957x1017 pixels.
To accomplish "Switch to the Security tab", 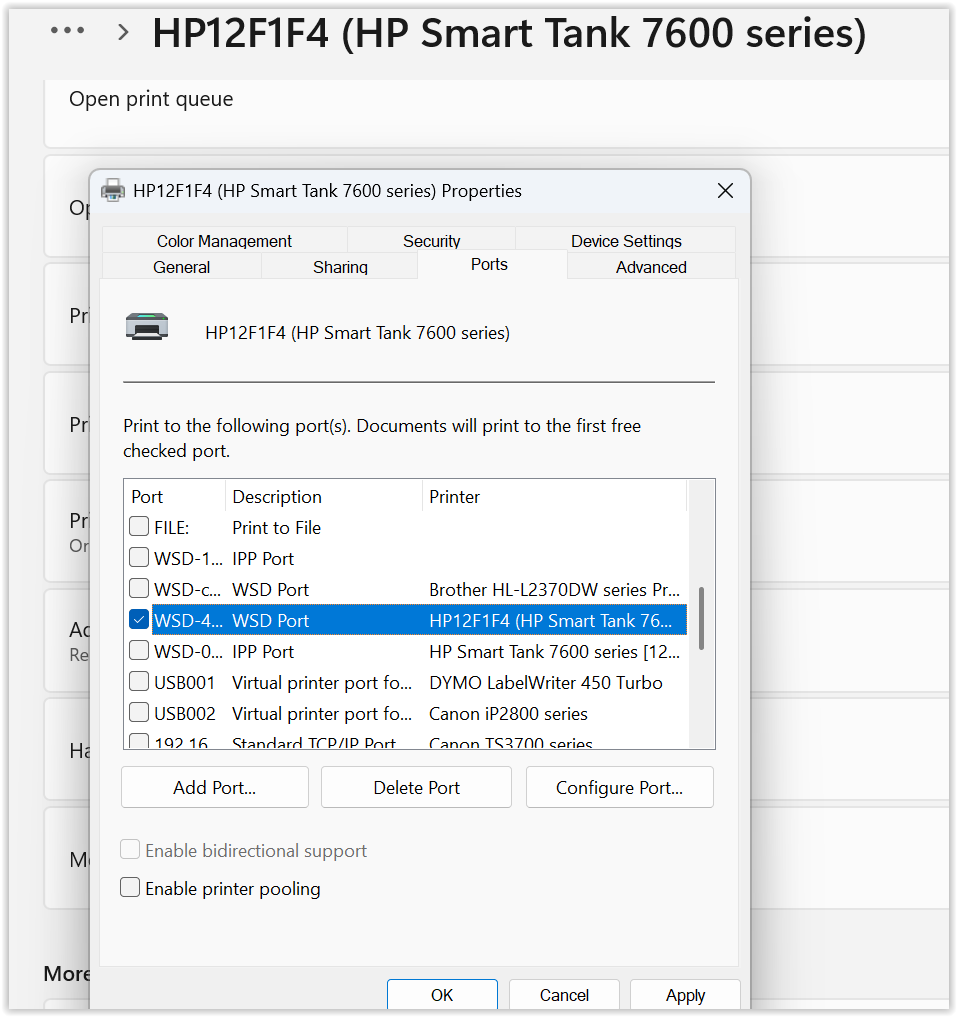I will click(x=431, y=241).
